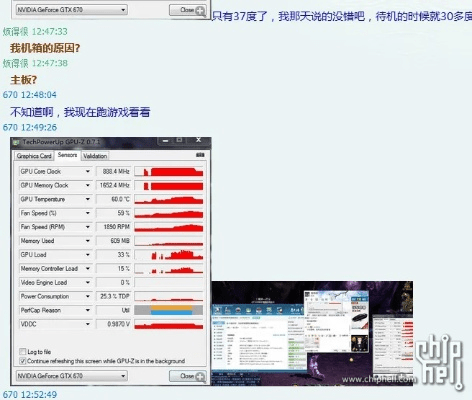Click the 25.3 % TDP power value
The image size is (472, 400).
(113, 296)
